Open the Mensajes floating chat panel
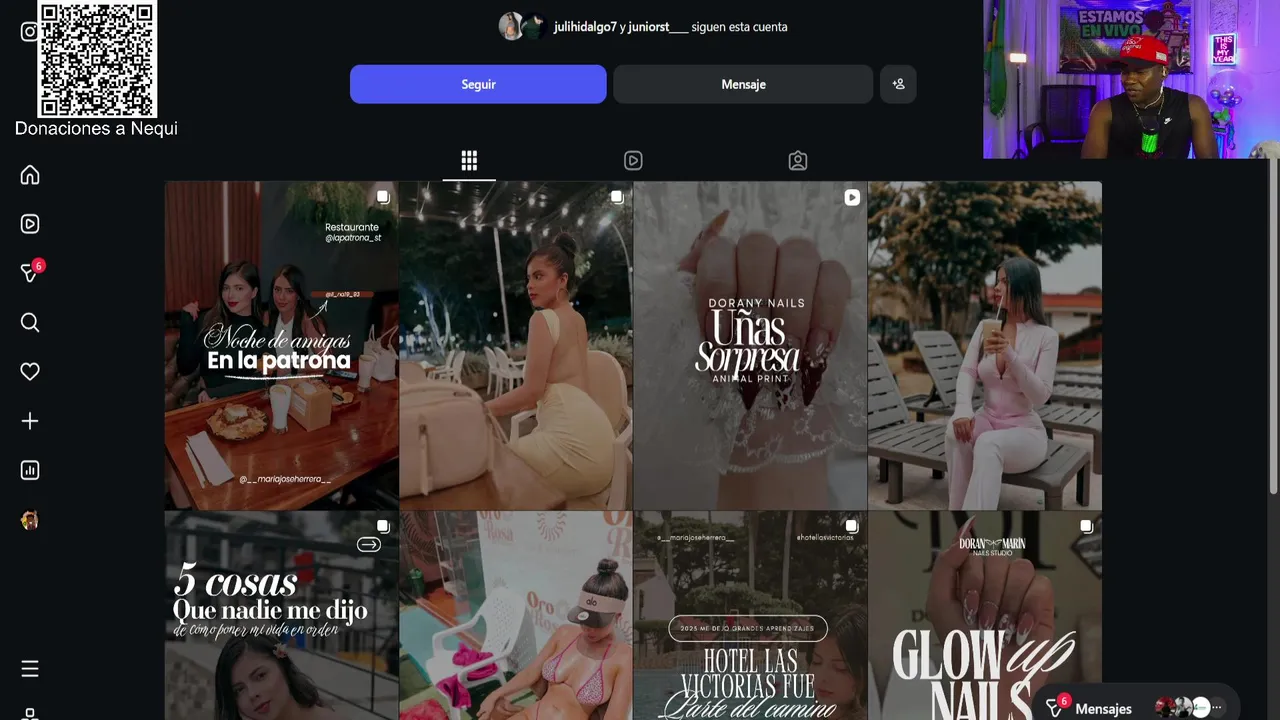The height and width of the screenshot is (720, 1280). tap(1103, 708)
